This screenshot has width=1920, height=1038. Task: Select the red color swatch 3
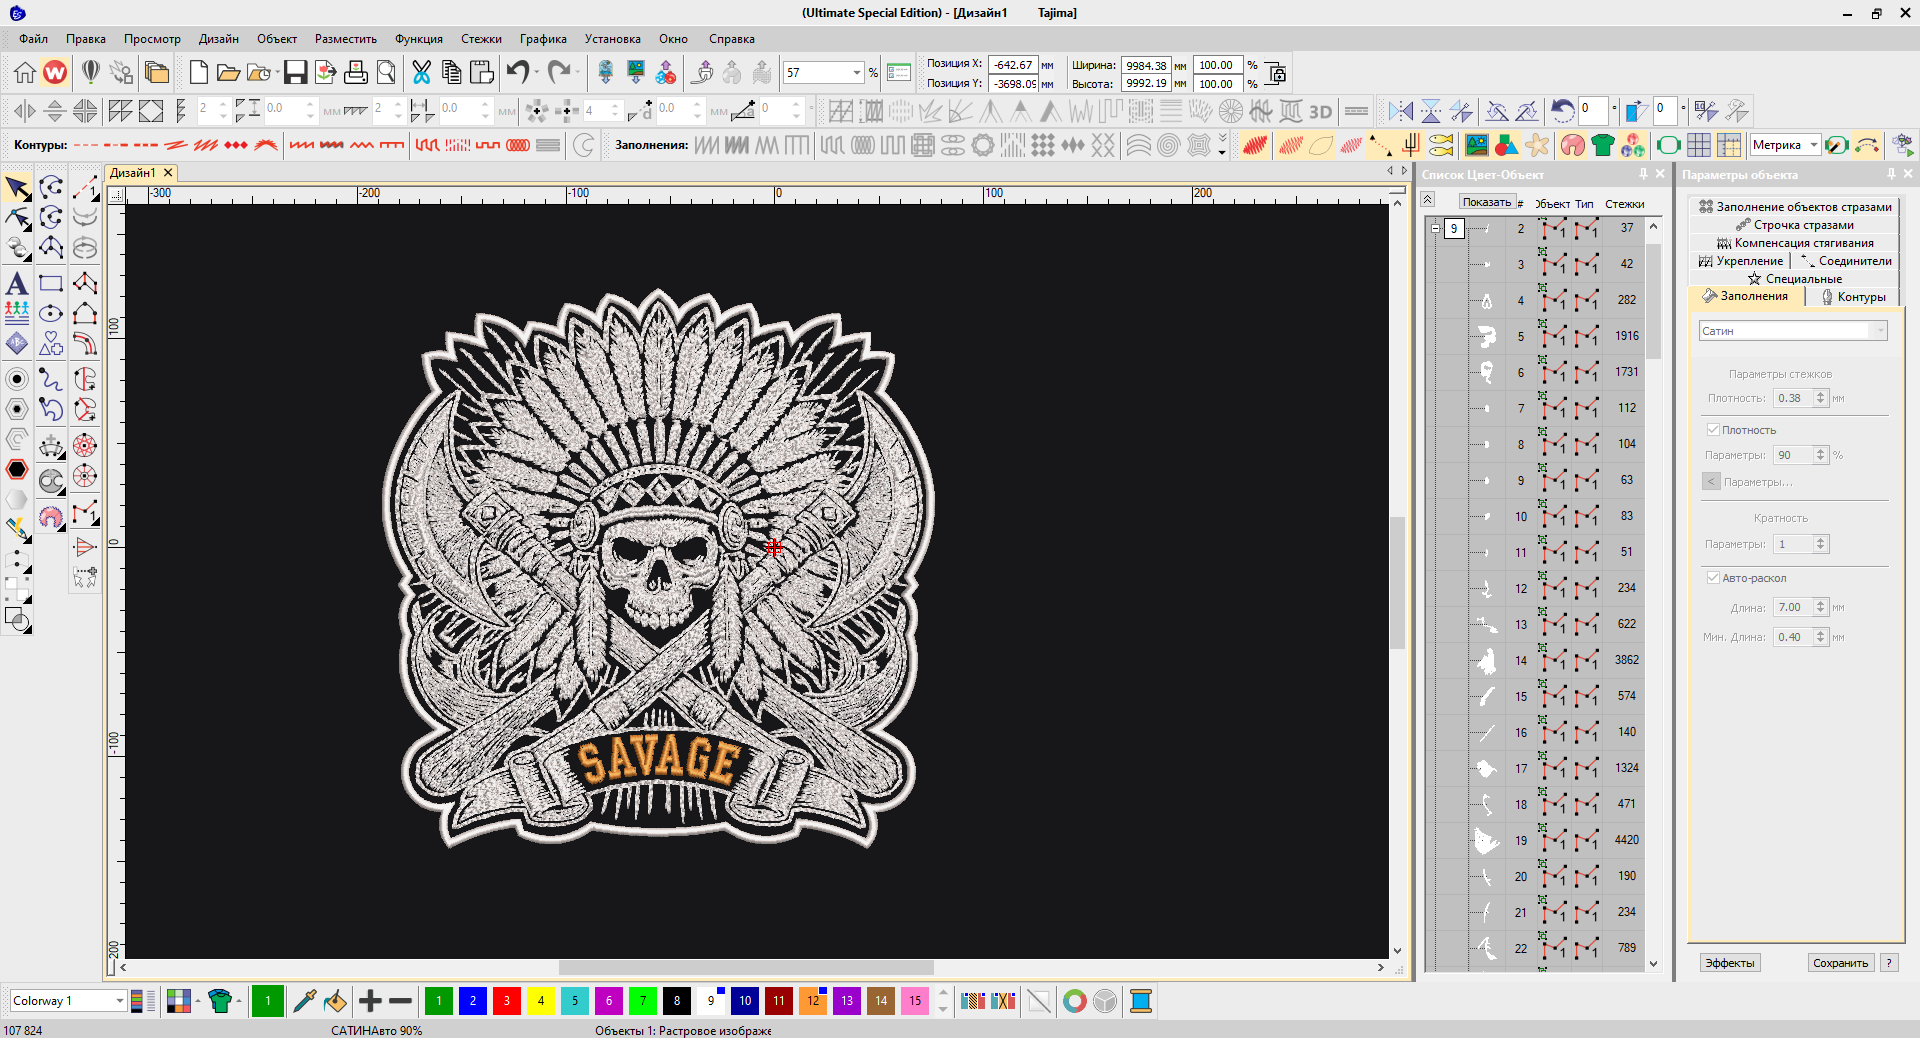click(507, 1001)
